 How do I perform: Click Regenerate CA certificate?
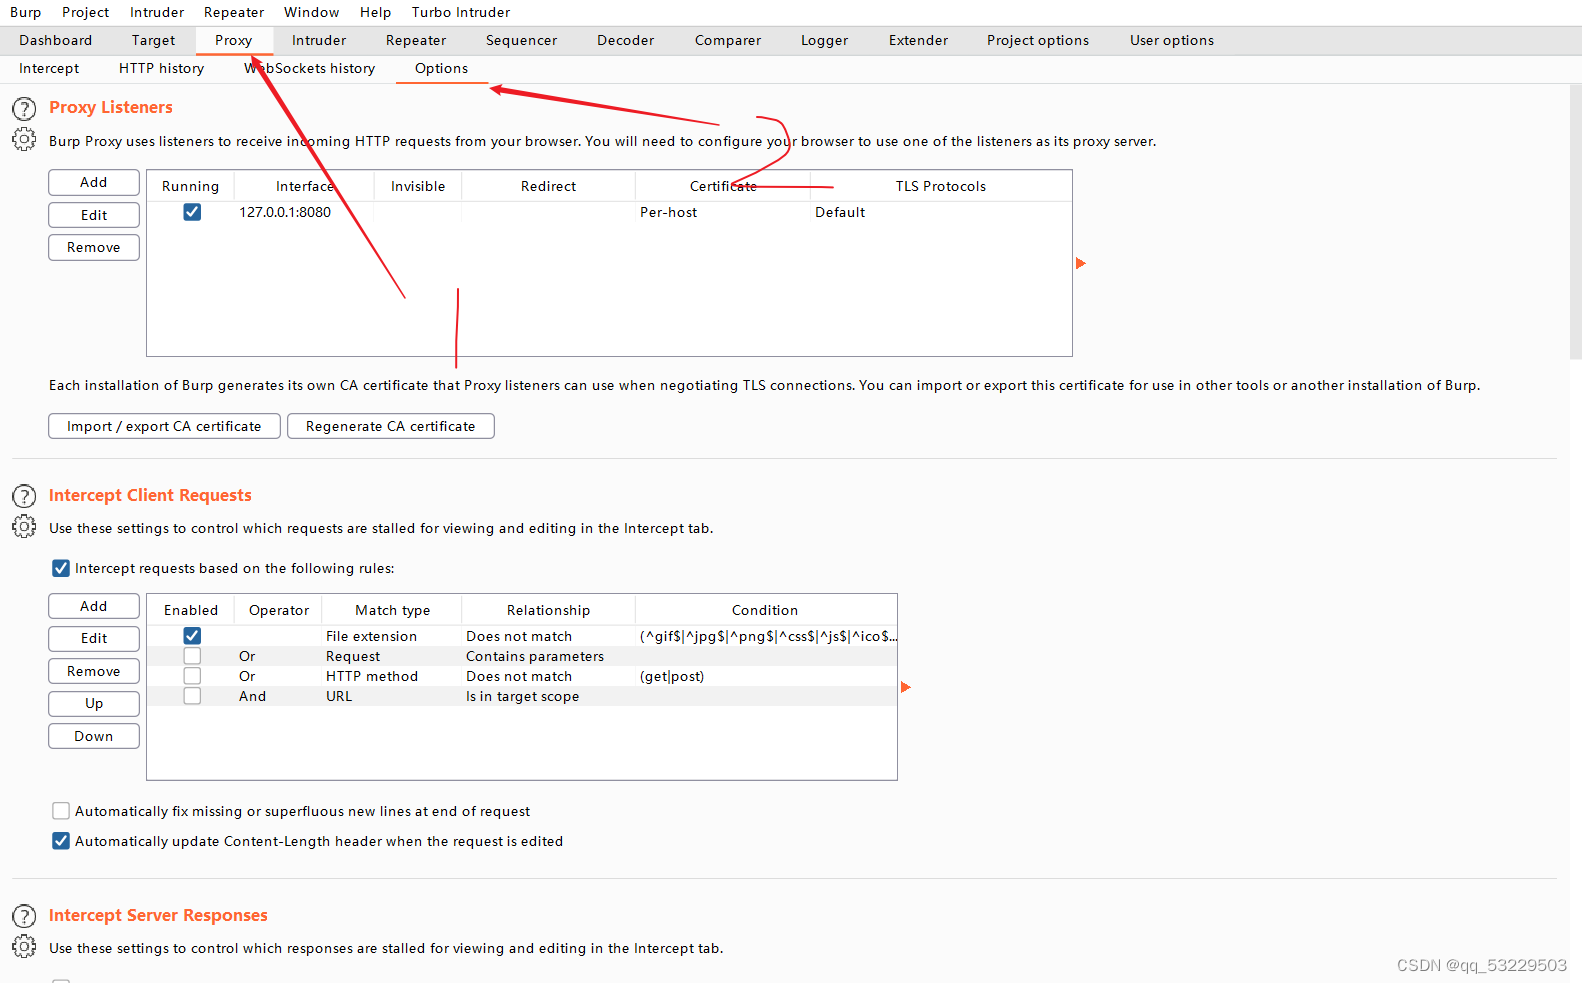[391, 426]
